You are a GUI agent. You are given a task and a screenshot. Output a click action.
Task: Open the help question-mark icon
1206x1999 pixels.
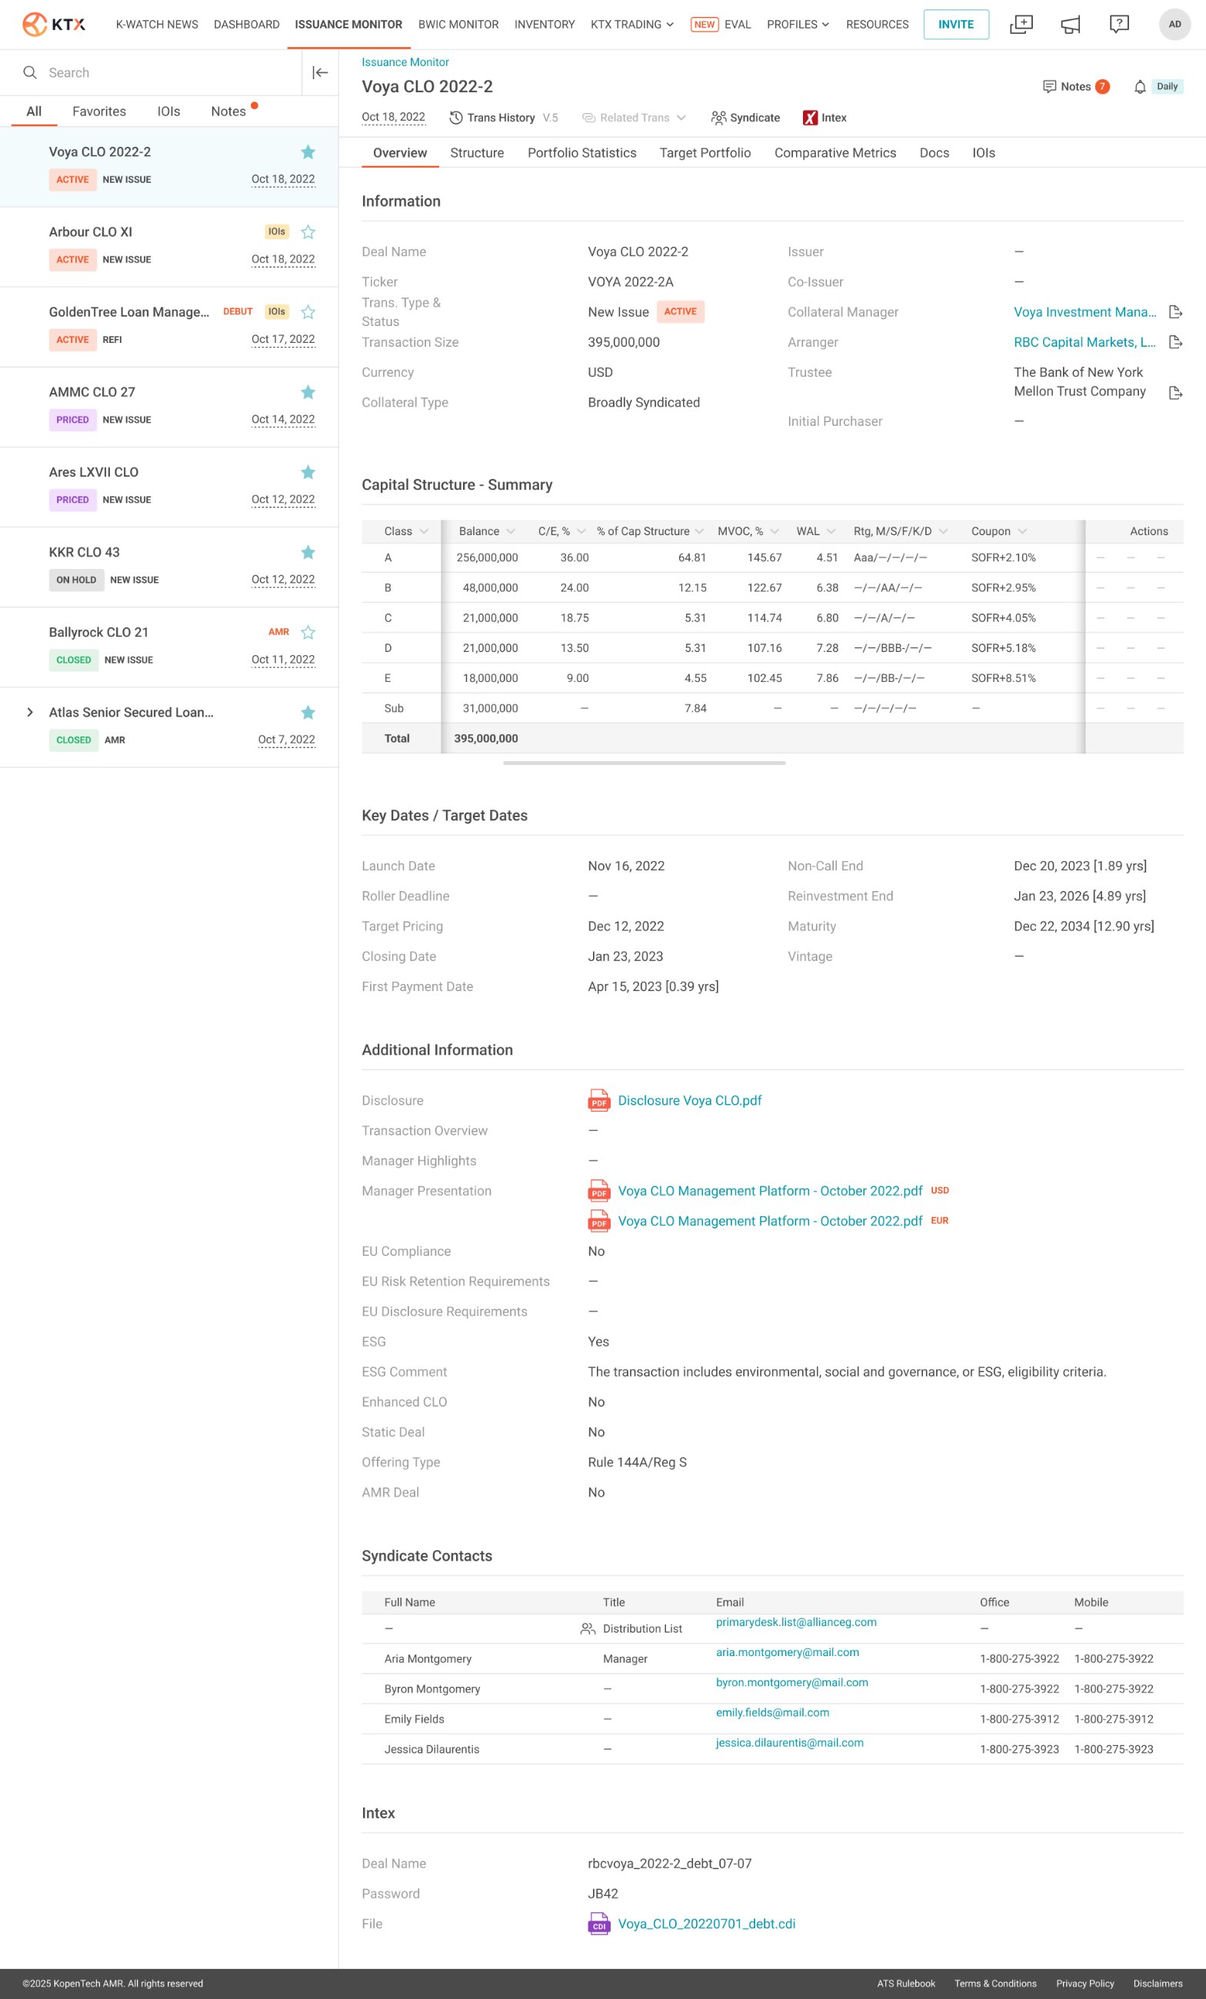coord(1119,24)
